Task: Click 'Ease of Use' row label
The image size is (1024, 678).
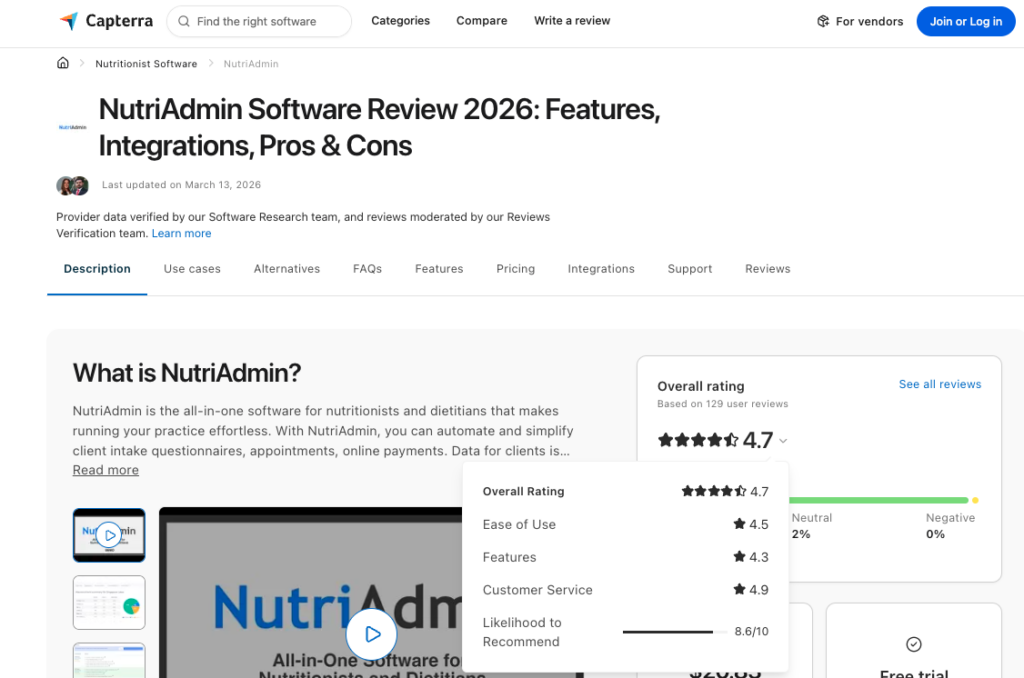Action: click(x=519, y=525)
